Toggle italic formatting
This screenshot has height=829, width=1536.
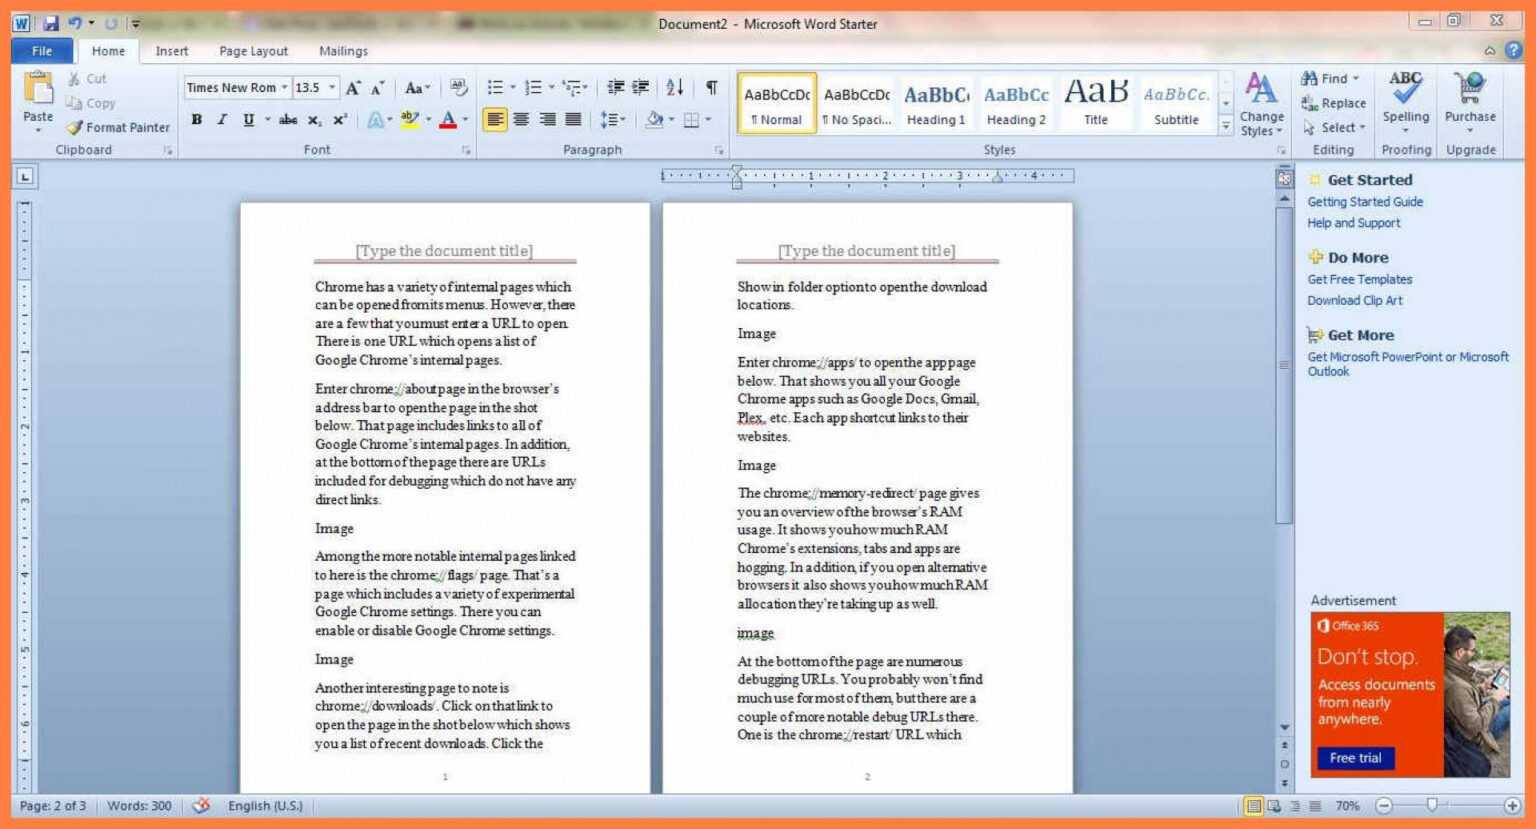[221, 119]
